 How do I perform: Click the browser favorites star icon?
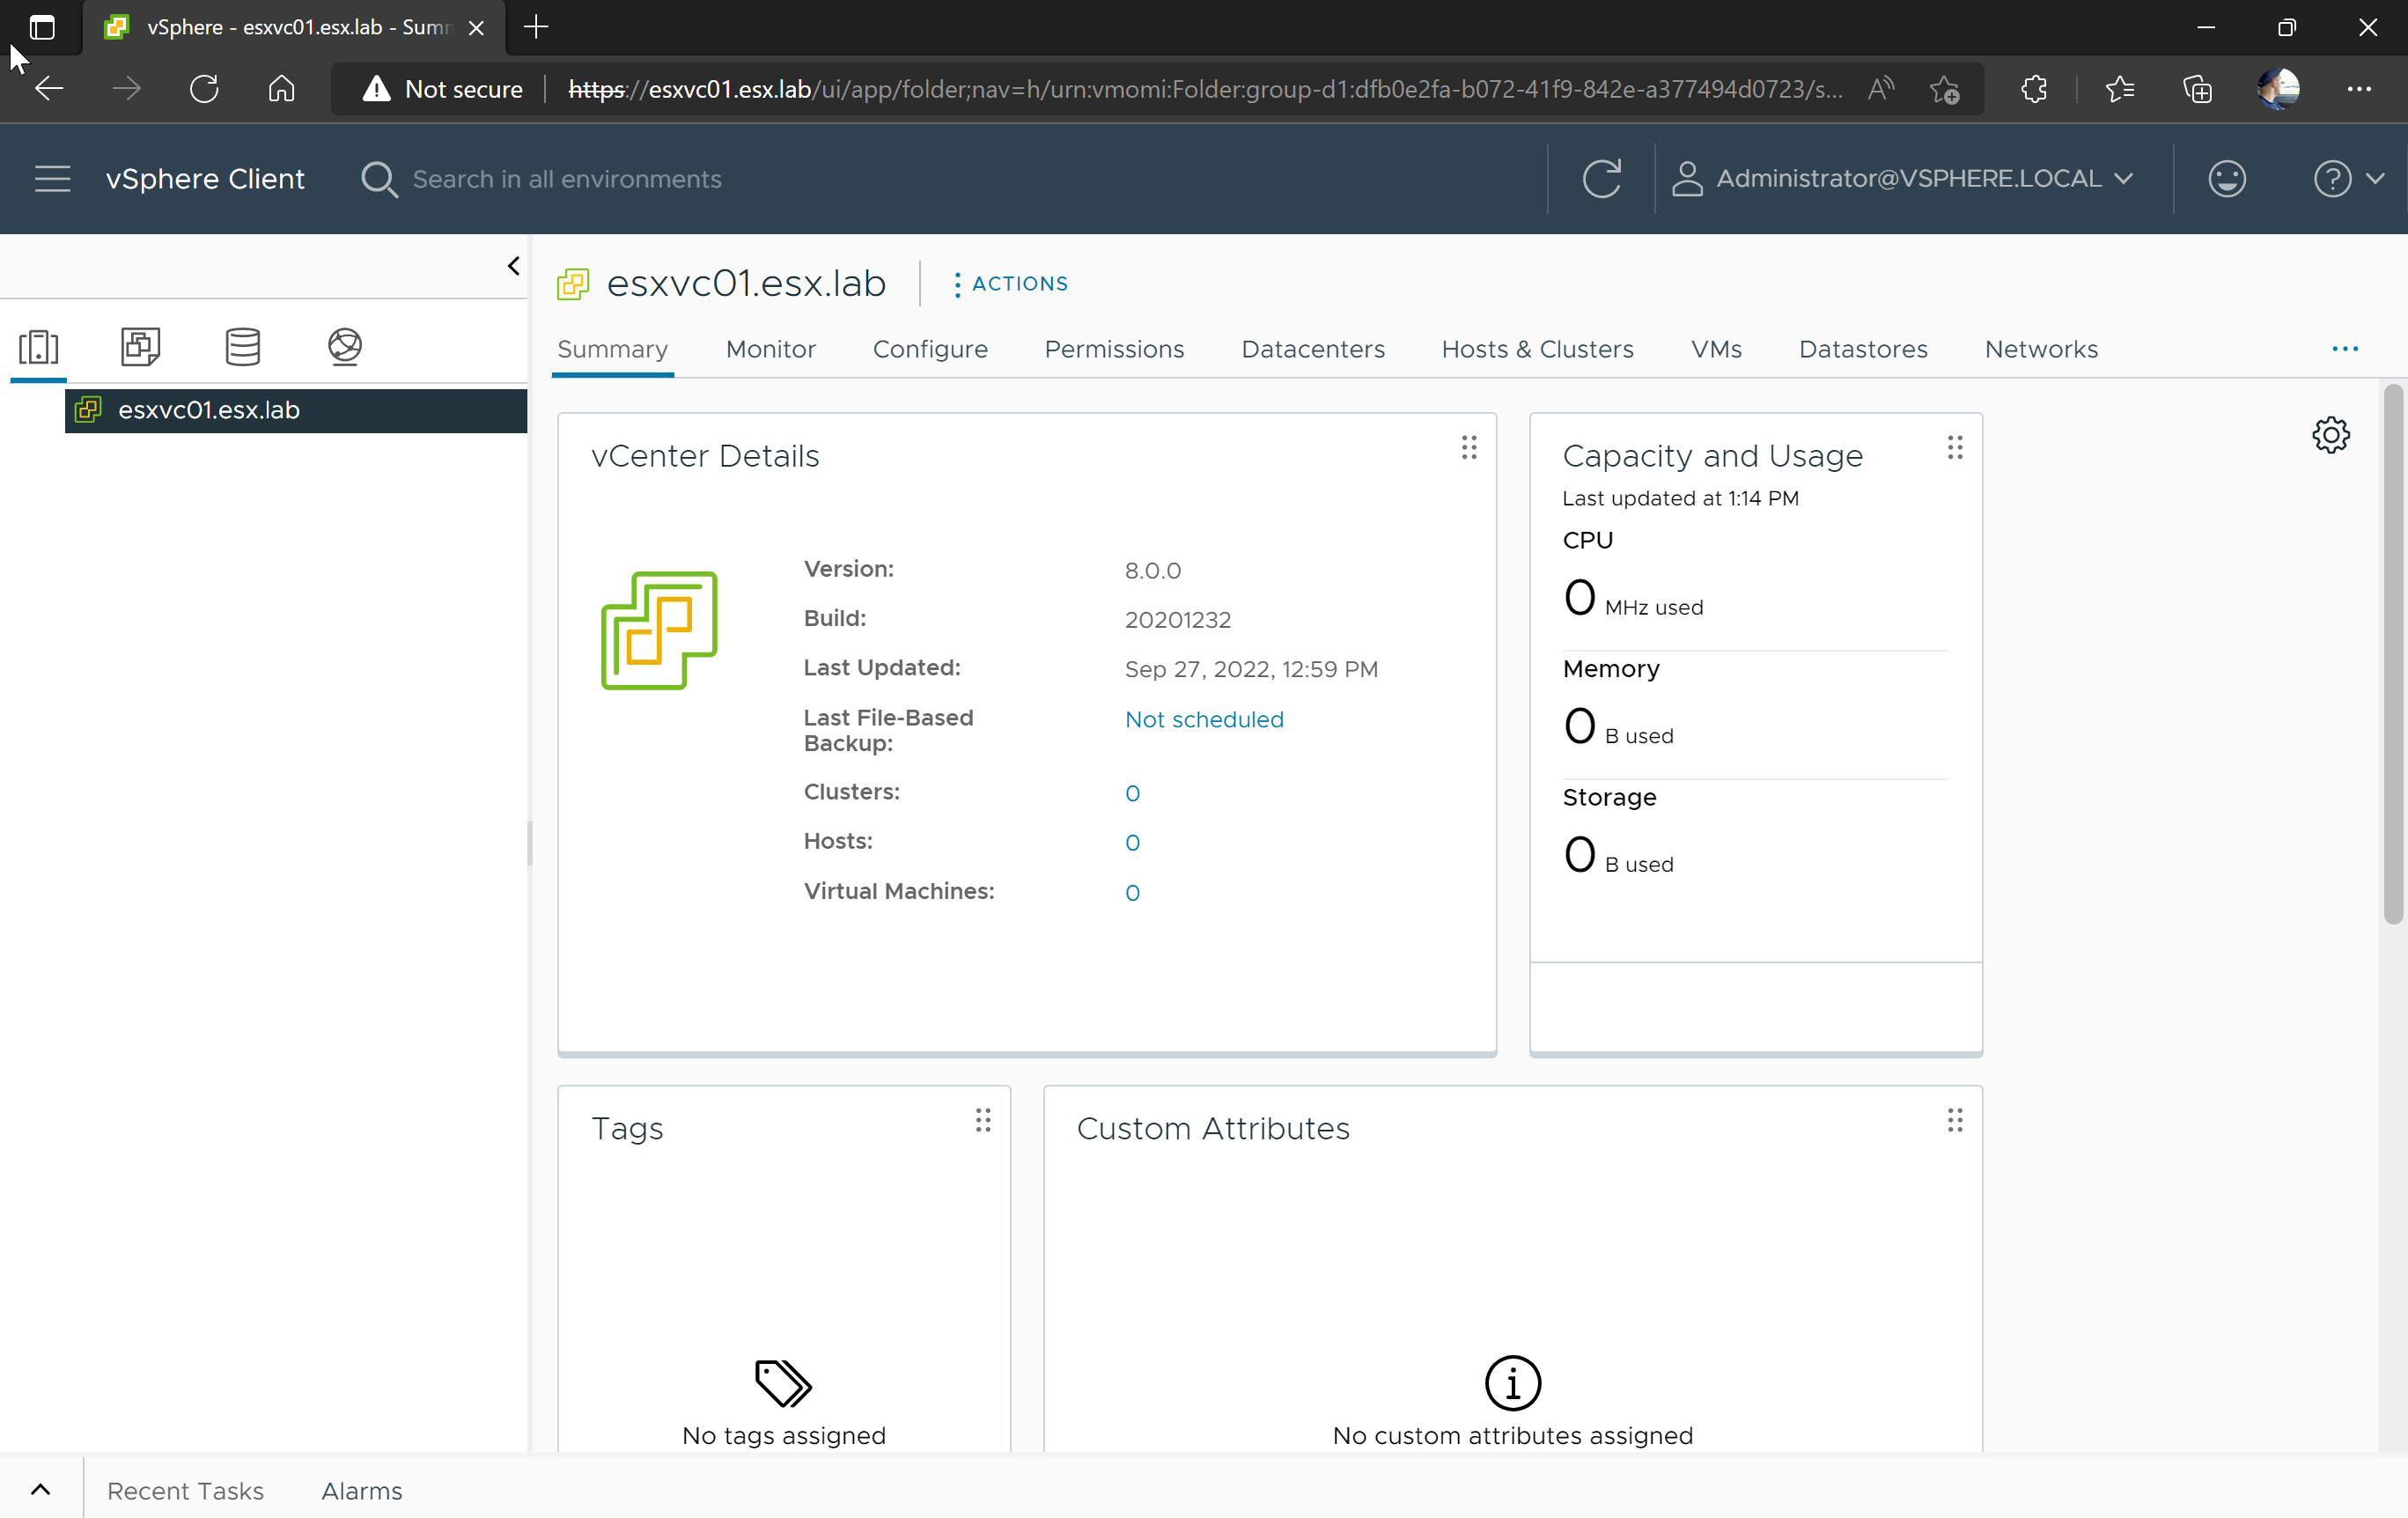[x=2120, y=89]
